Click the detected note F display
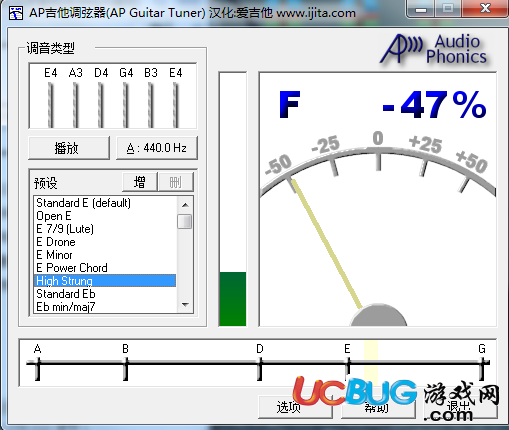 pos(289,105)
